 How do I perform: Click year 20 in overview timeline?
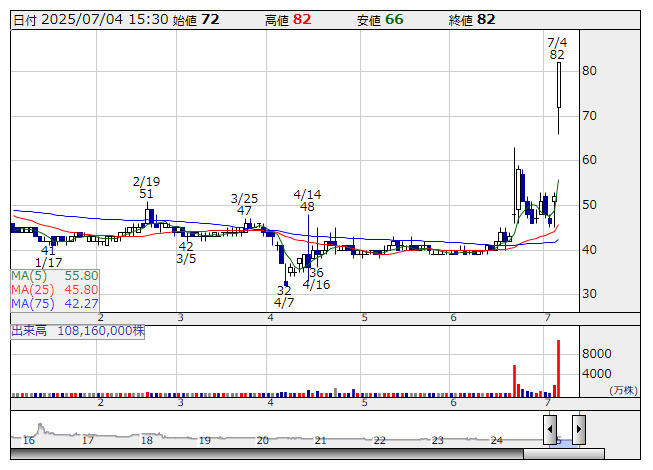coord(262,440)
